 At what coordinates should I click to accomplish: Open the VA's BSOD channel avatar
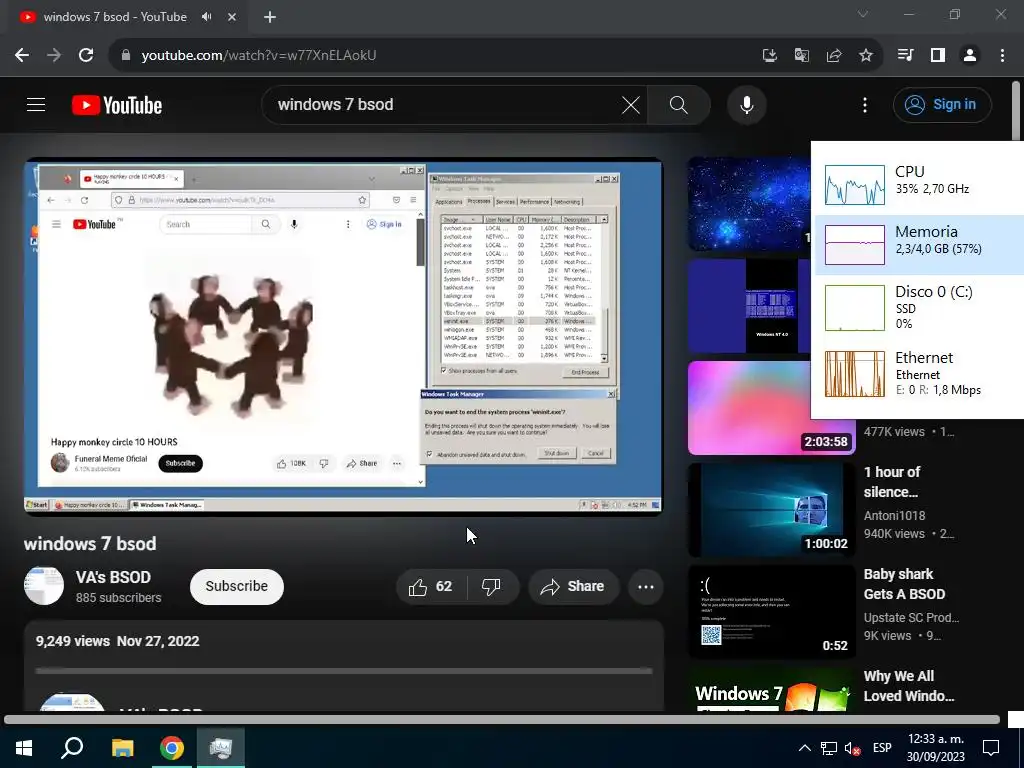[x=44, y=586]
